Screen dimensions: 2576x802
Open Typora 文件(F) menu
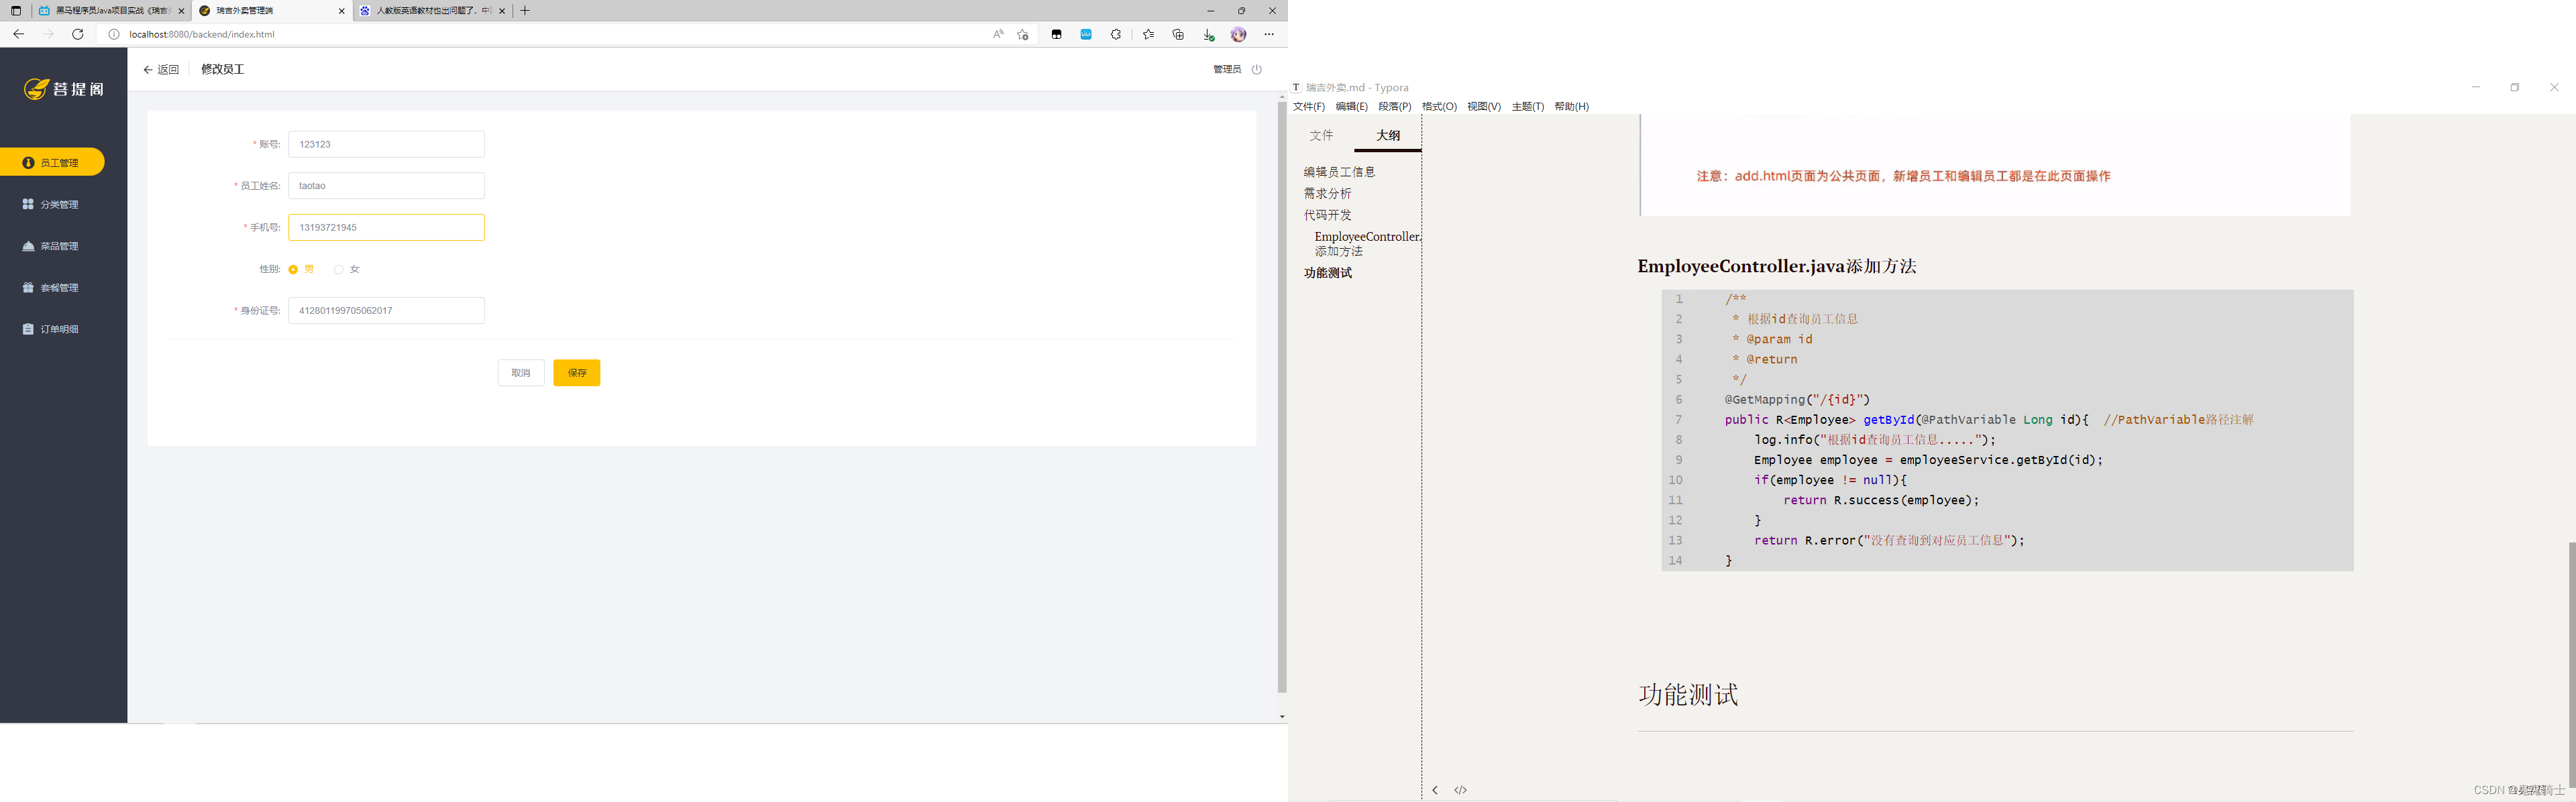(x=1309, y=107)
